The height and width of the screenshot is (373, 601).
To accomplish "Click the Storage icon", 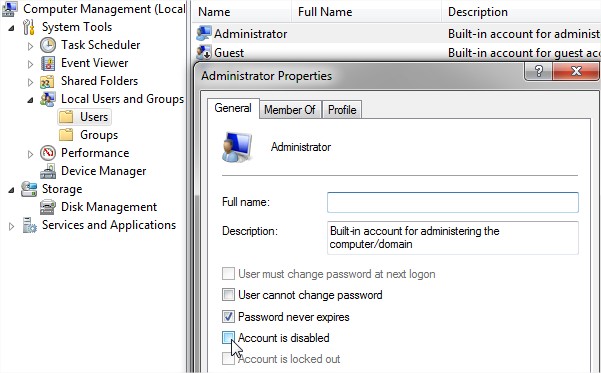I will 29,189.
